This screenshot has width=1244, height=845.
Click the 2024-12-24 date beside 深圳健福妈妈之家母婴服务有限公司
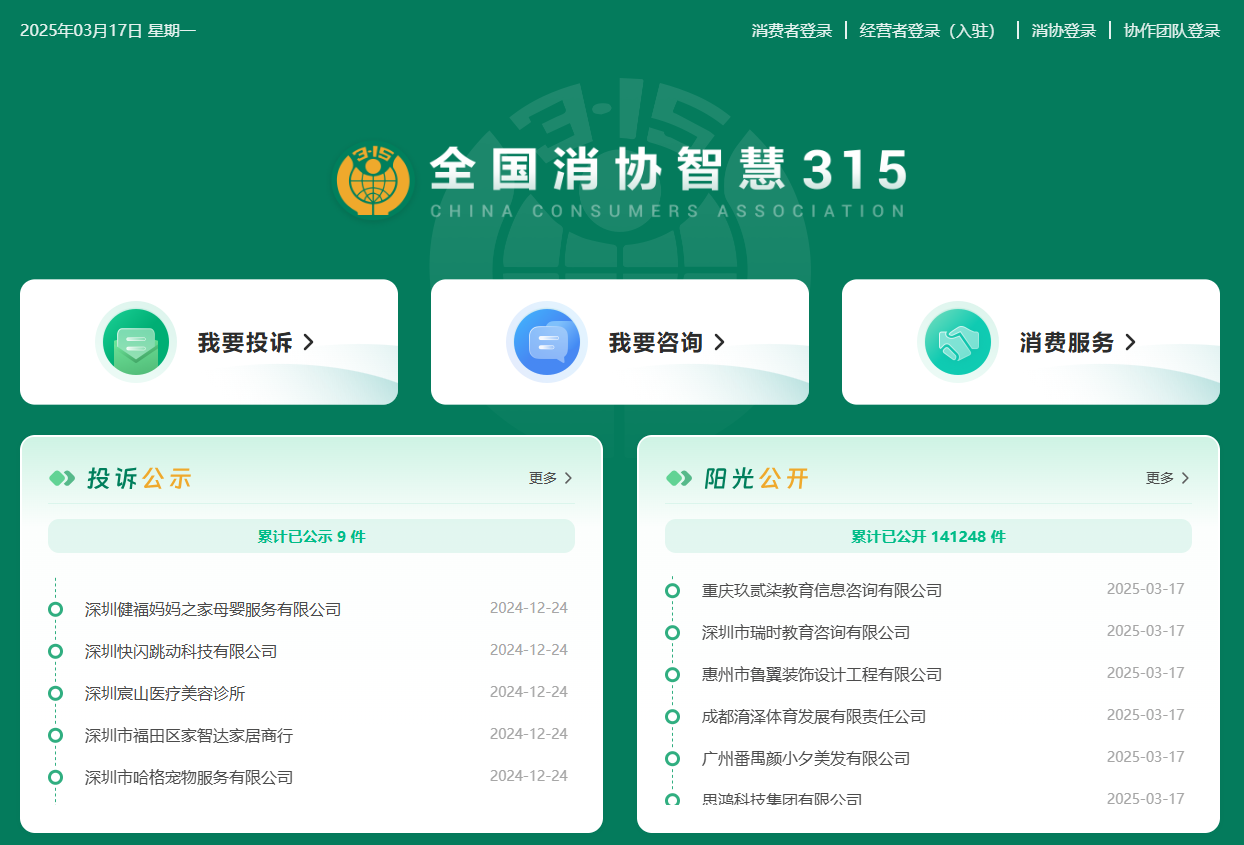click(529, 608)
